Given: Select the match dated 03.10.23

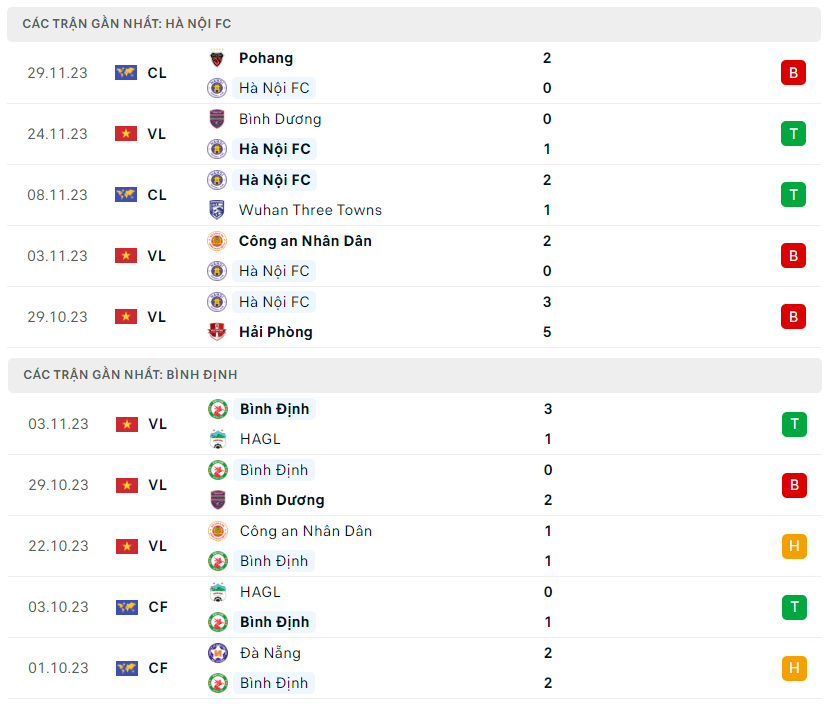Looking at the screenshot, I should (58, 607).
